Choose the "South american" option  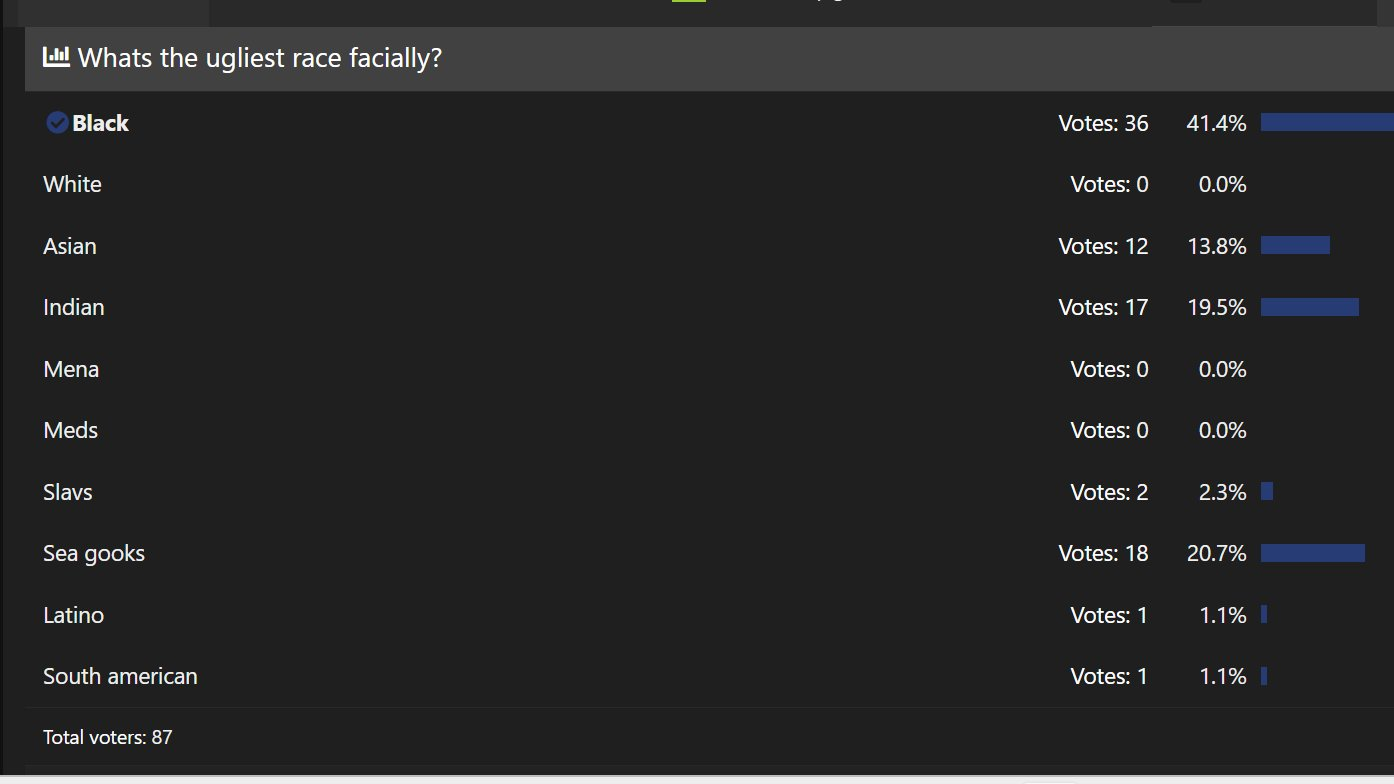tap(120, 677)
